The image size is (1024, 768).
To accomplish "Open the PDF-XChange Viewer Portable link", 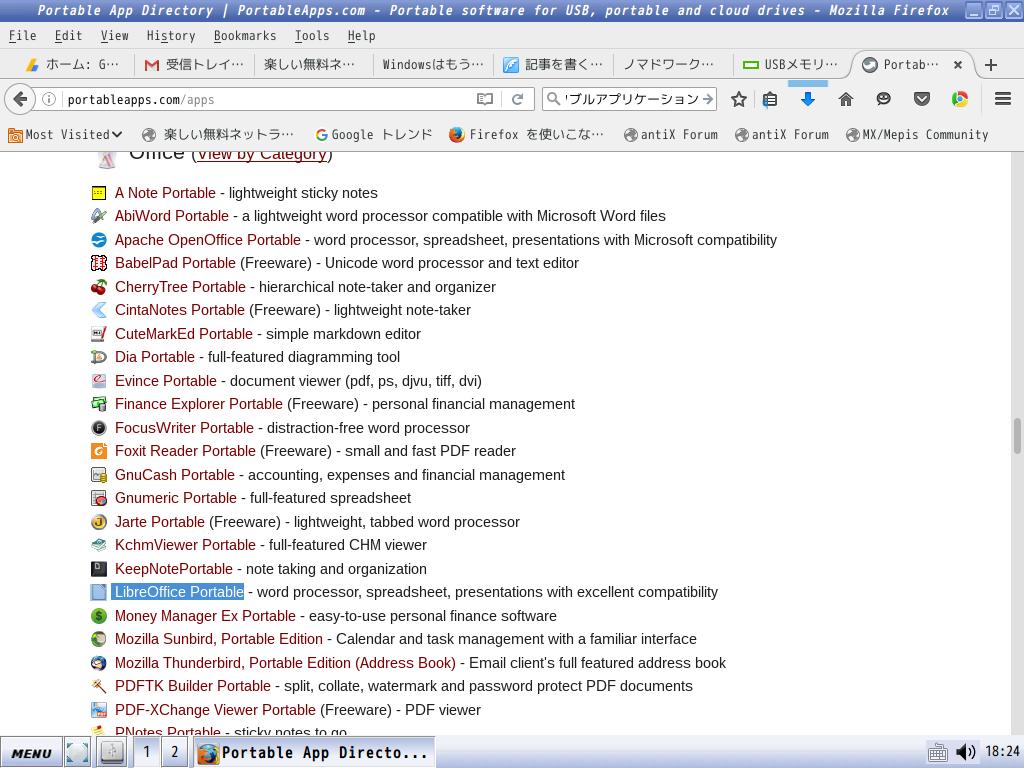I will (215, 710).
